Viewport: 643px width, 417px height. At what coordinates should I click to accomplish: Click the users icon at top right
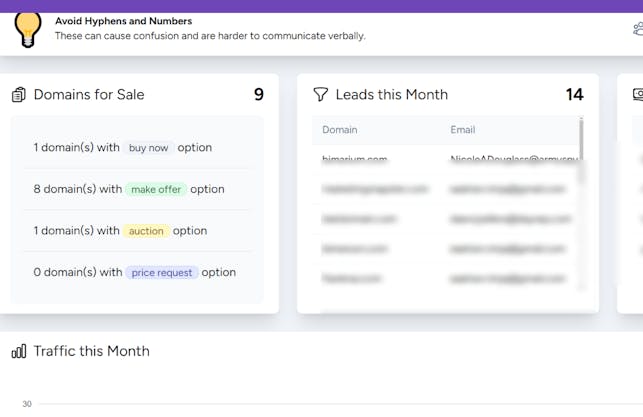point(638,29)
